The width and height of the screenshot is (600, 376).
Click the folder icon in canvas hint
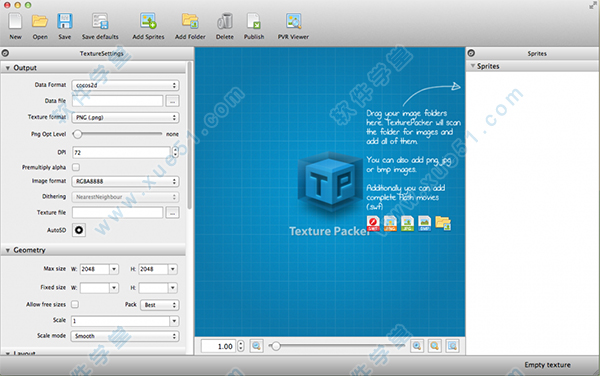[443, 223]
